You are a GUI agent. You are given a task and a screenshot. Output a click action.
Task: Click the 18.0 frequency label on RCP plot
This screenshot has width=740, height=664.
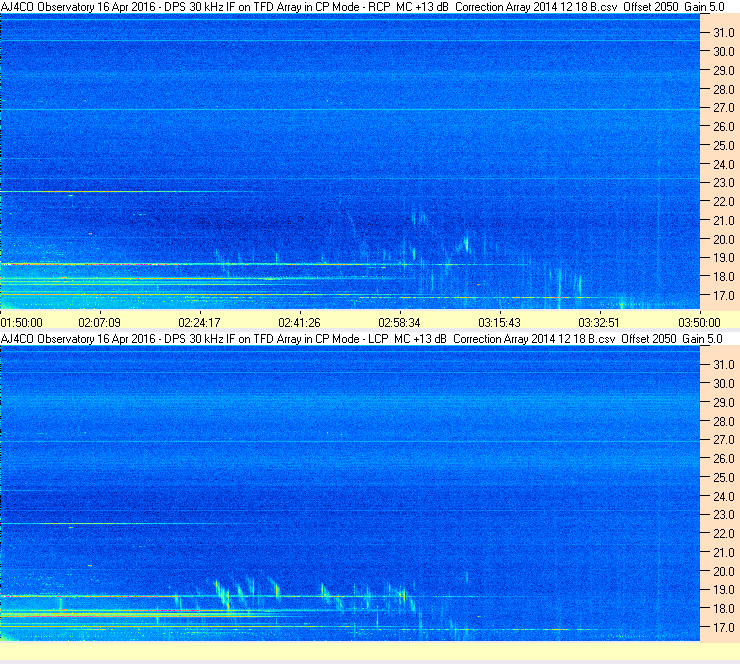click(x=724, y=277)
